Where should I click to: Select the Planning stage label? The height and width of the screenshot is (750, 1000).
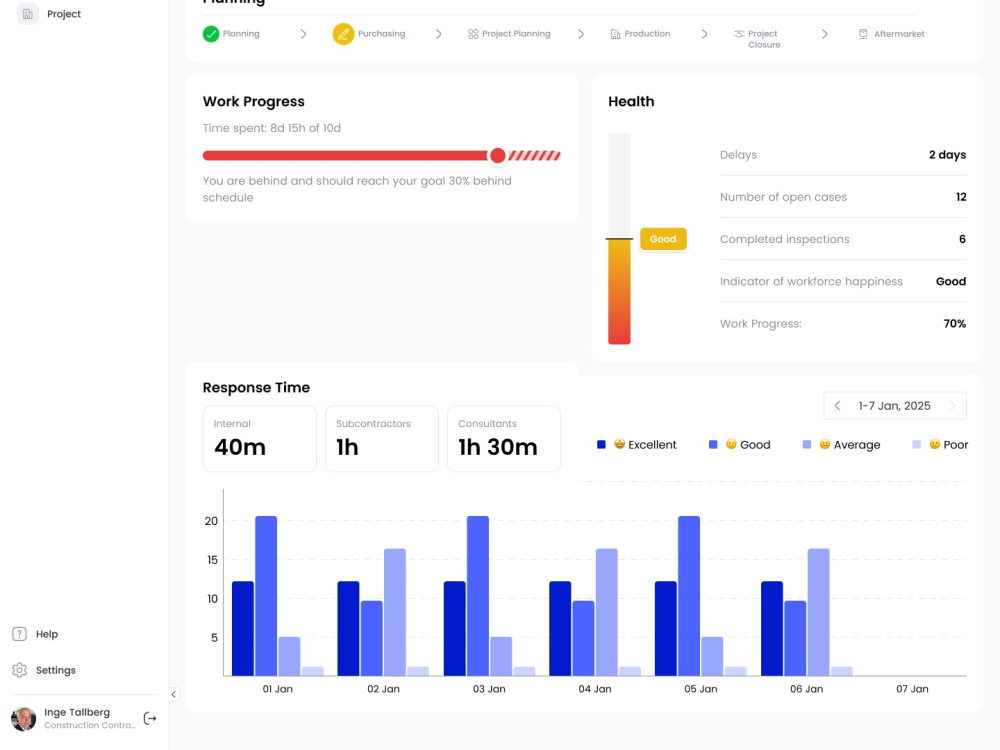241,34
